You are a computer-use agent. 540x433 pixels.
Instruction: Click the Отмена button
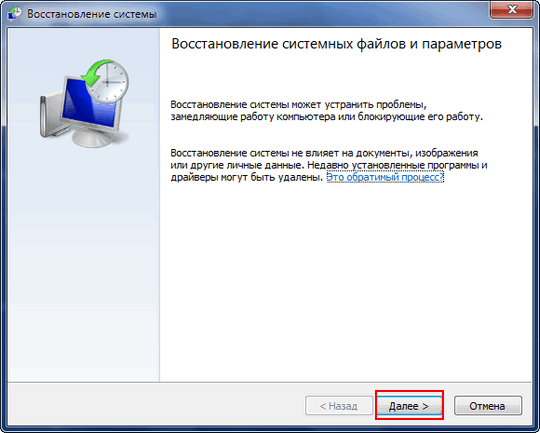(x=488, y=406)
